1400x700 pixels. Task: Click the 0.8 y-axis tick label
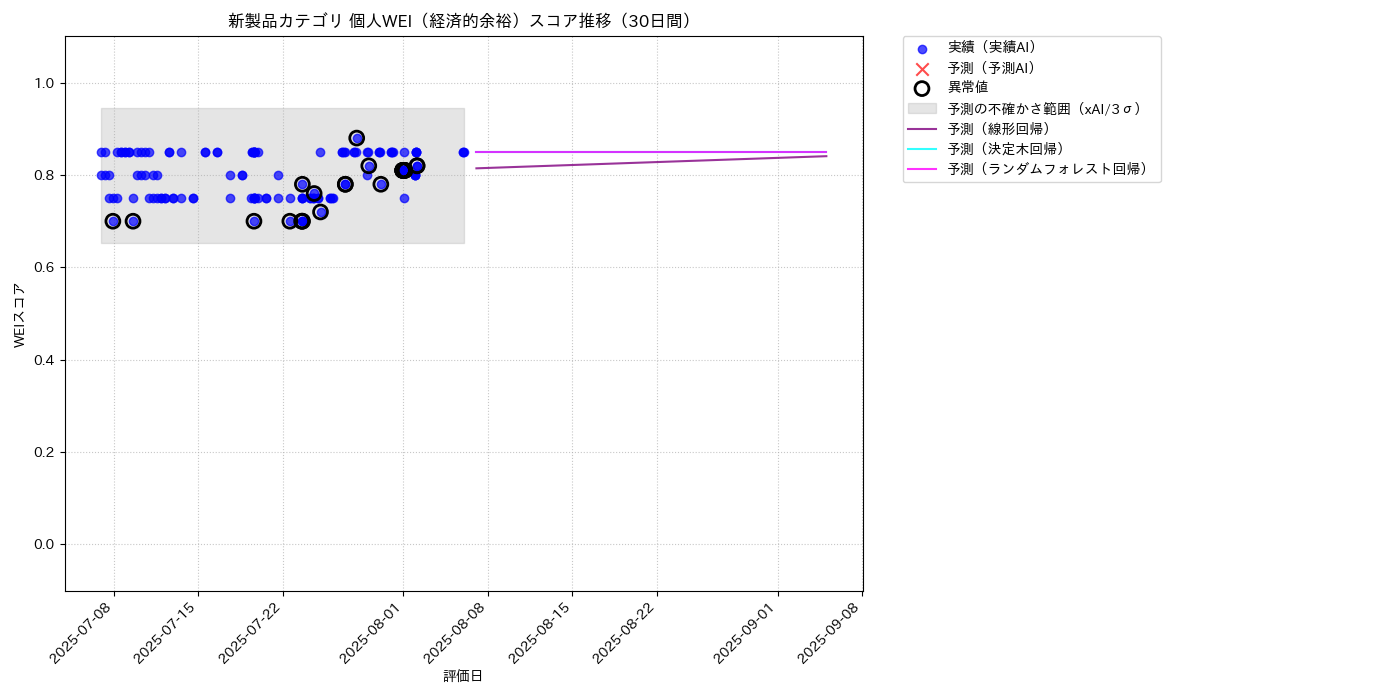(45, 175)
